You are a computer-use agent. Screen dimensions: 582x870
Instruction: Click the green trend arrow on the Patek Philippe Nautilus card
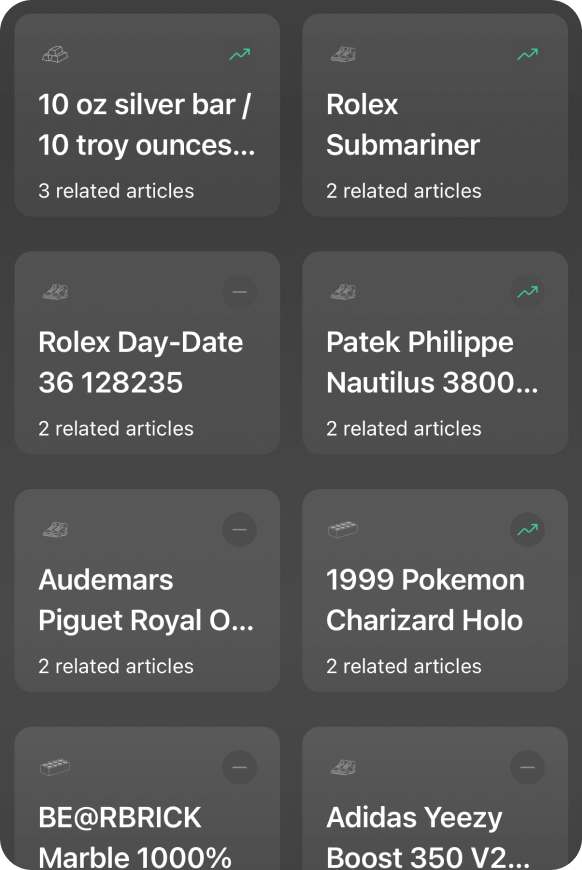point(527,292)
